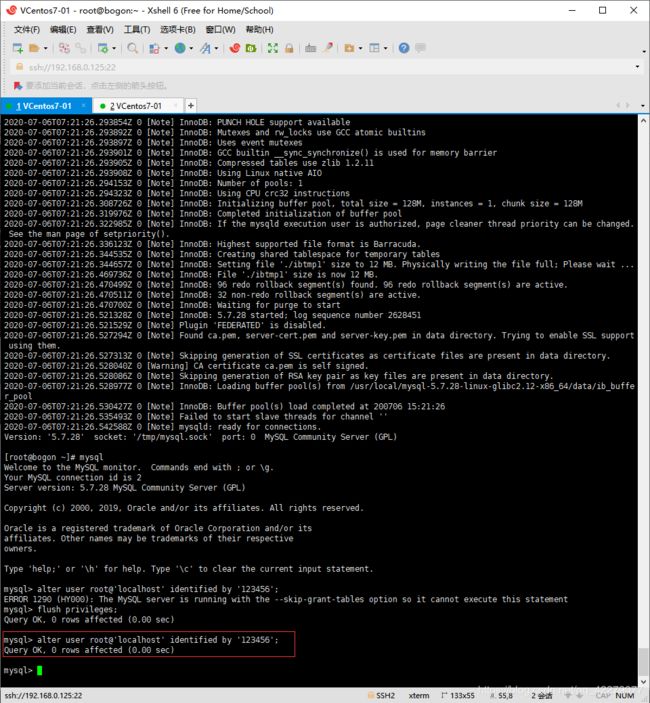This screenshot has height=703, width=650.
Task: Click the flush privileges; command line
Action: [61, 610]
